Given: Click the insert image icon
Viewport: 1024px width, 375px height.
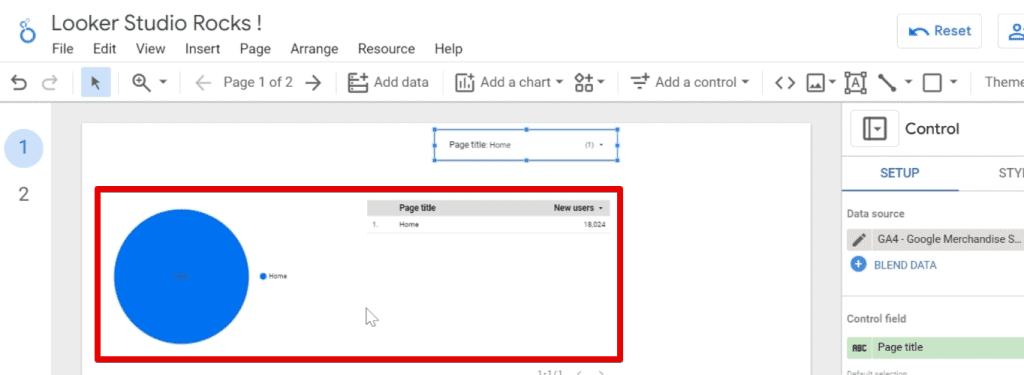Looking at the screenshot, I should tap(815, 83).
